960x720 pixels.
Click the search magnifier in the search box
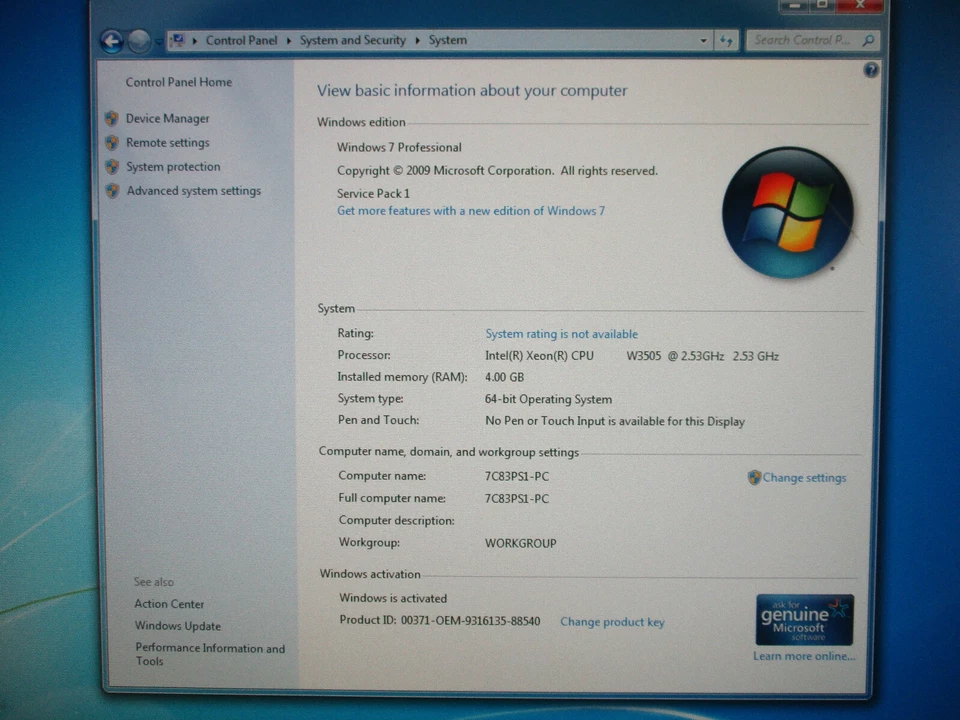click(866, 40)
